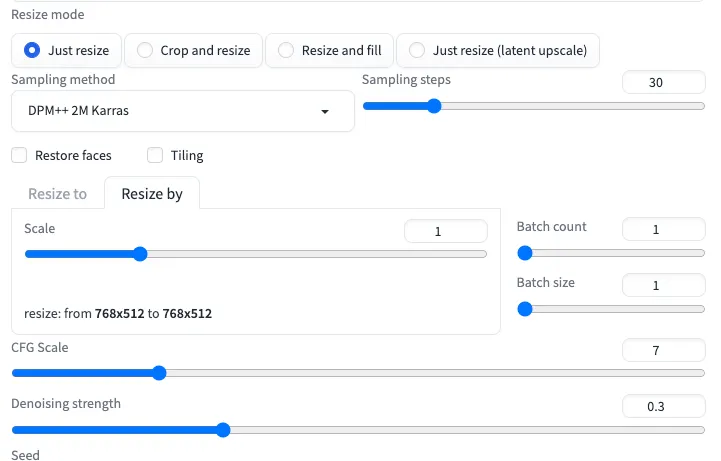Open the Resize by tab
This screenshot has width=721, height=461.
click(152, 194)
